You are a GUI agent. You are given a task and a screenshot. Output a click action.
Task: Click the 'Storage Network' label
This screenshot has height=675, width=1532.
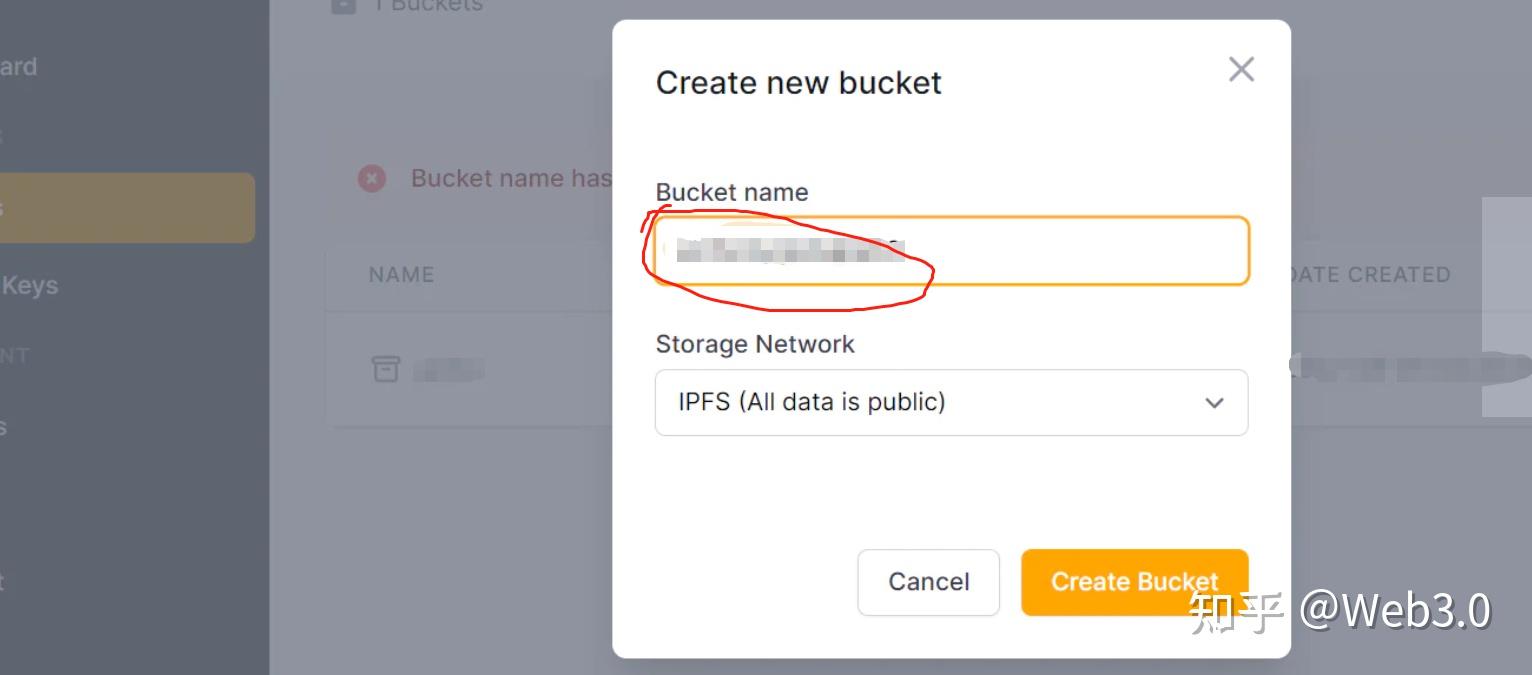click(x=755, y=344)
